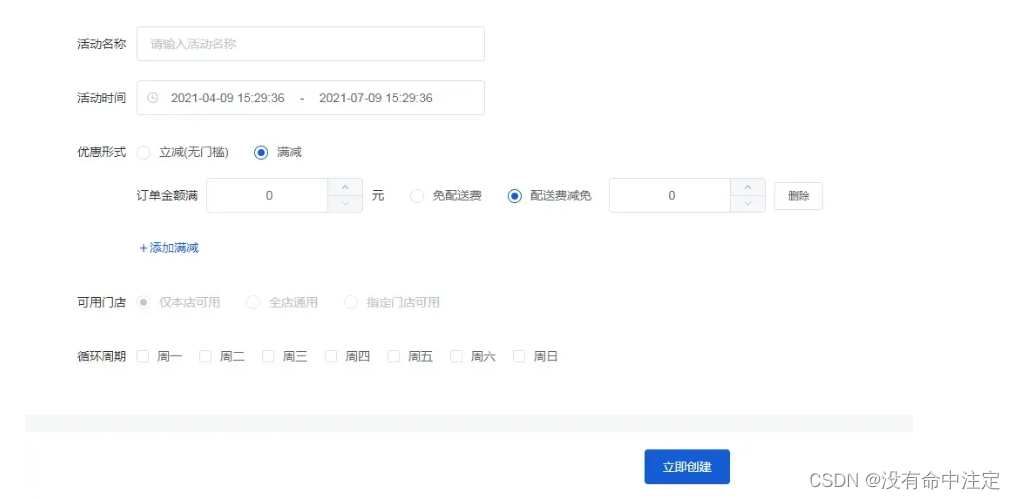Click the 可用门店 label
The height and width of the screenshot is (499, 1015).
tap(102, 302)
